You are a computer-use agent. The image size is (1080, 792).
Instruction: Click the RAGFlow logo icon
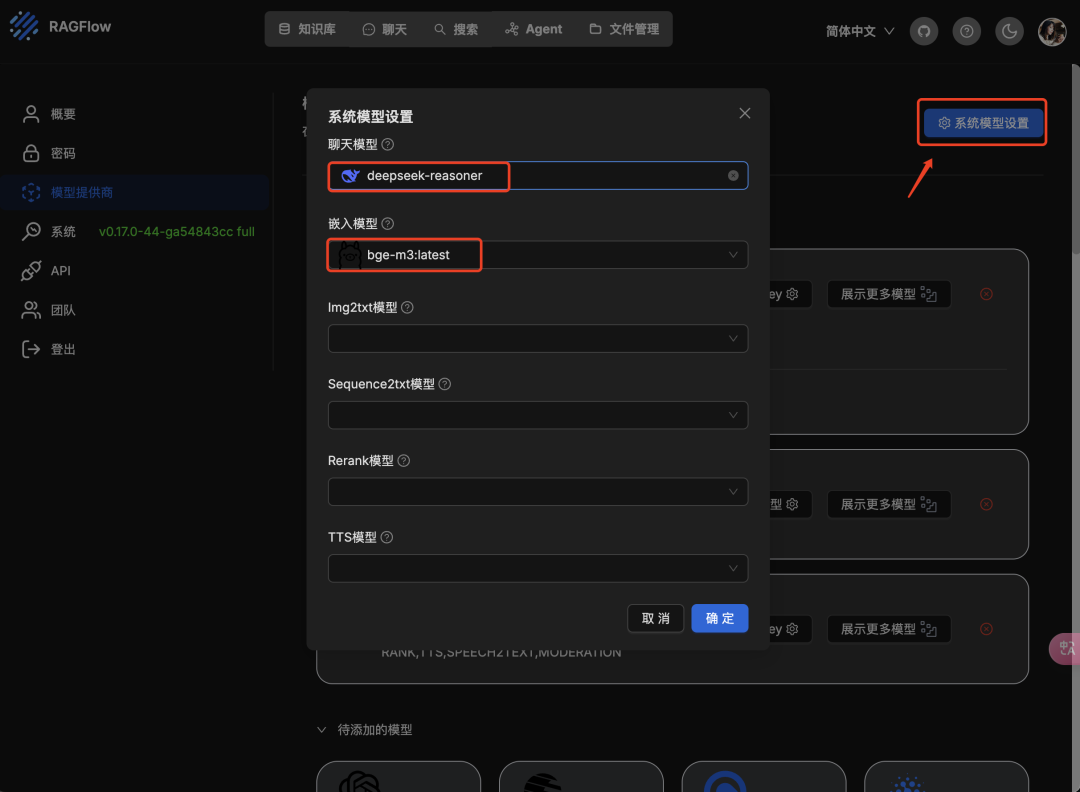click(24, 26)
